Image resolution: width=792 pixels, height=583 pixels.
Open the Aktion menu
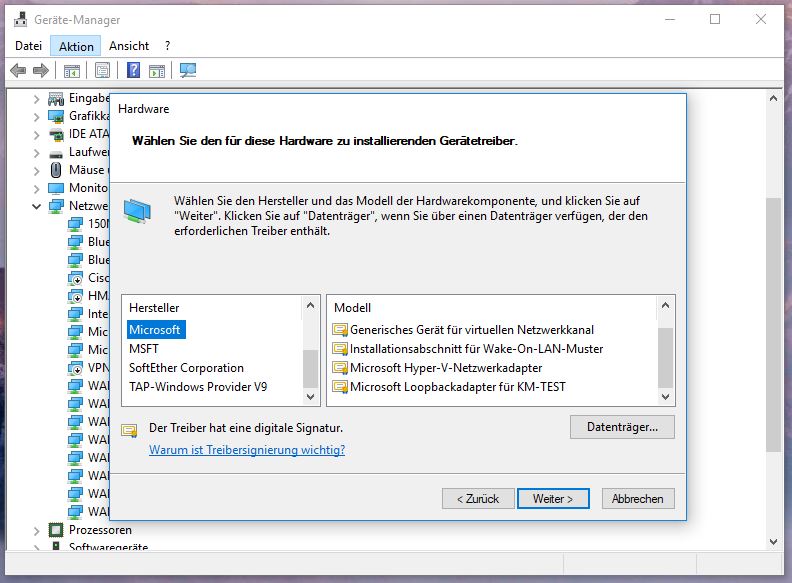click(76, 46)
